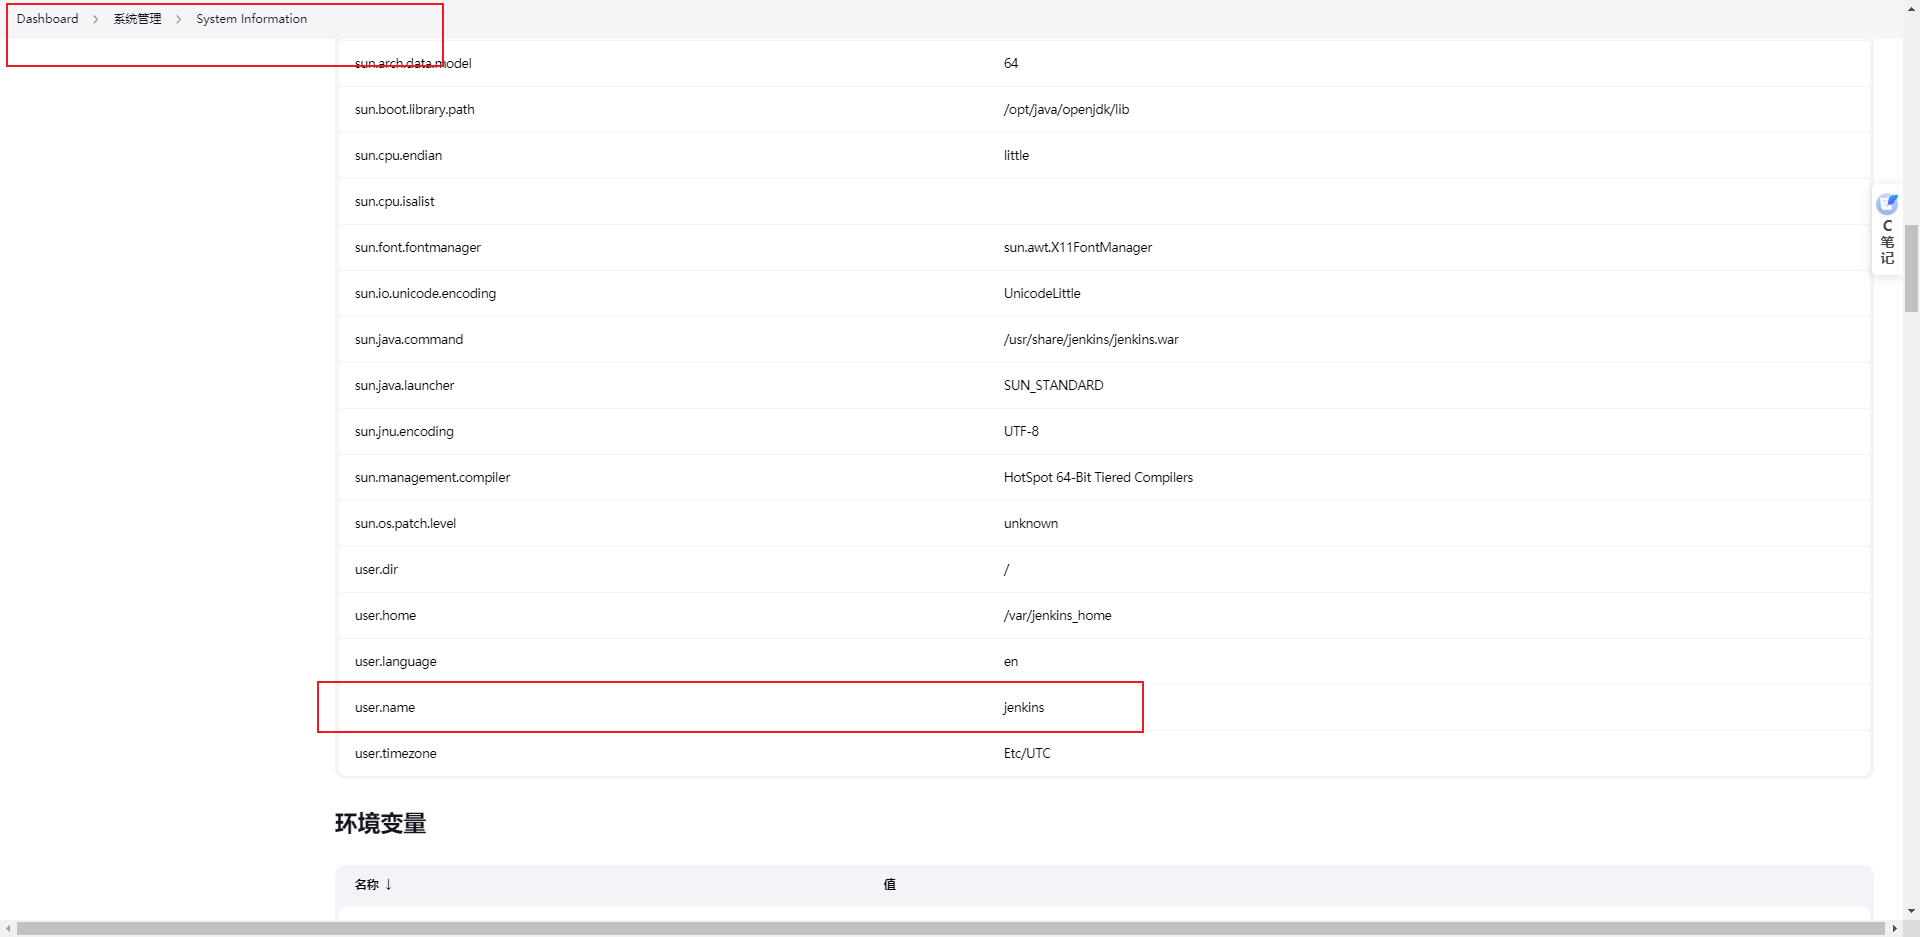Screen dimensions: 1920x937
Task: Click the sort arrow beside 名称
Action: click(x=388, y=884)
